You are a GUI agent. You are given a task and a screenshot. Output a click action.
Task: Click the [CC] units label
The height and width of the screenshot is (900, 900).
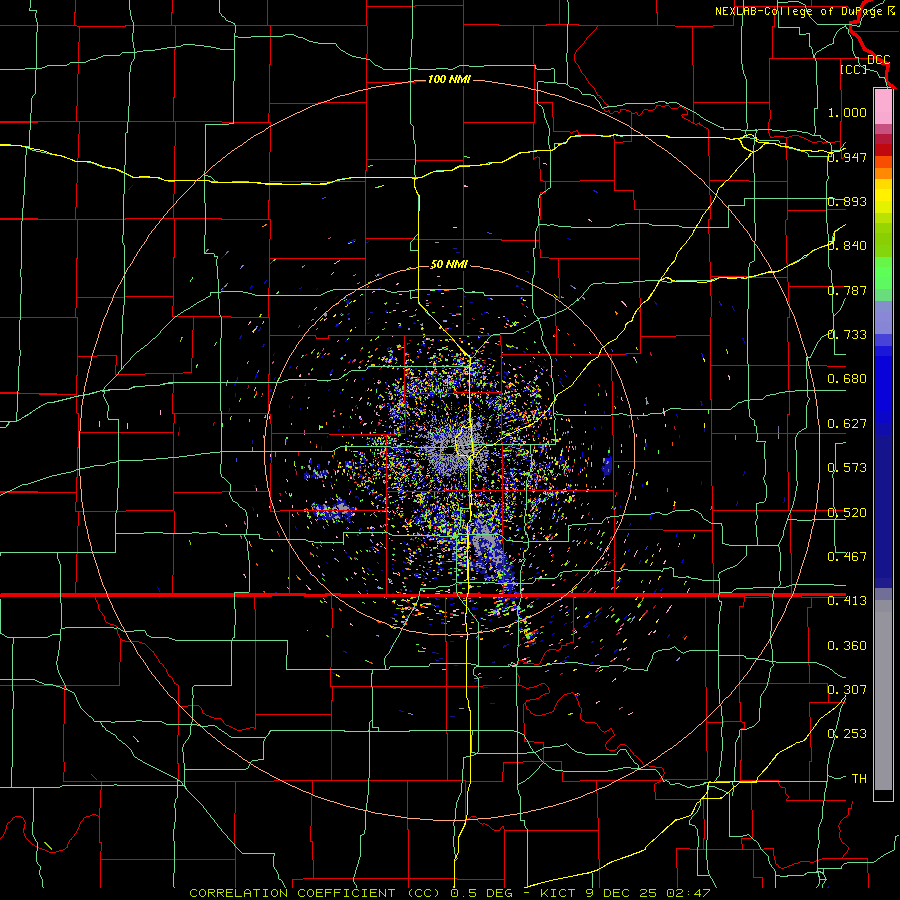click(x=853, y=69)
